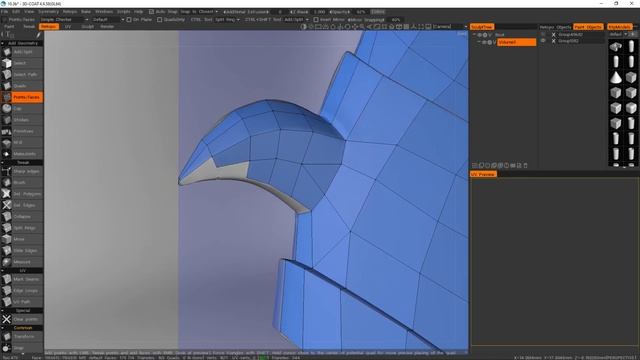Select the Split Rings tool
640x360 pixels.
[22, 228]
